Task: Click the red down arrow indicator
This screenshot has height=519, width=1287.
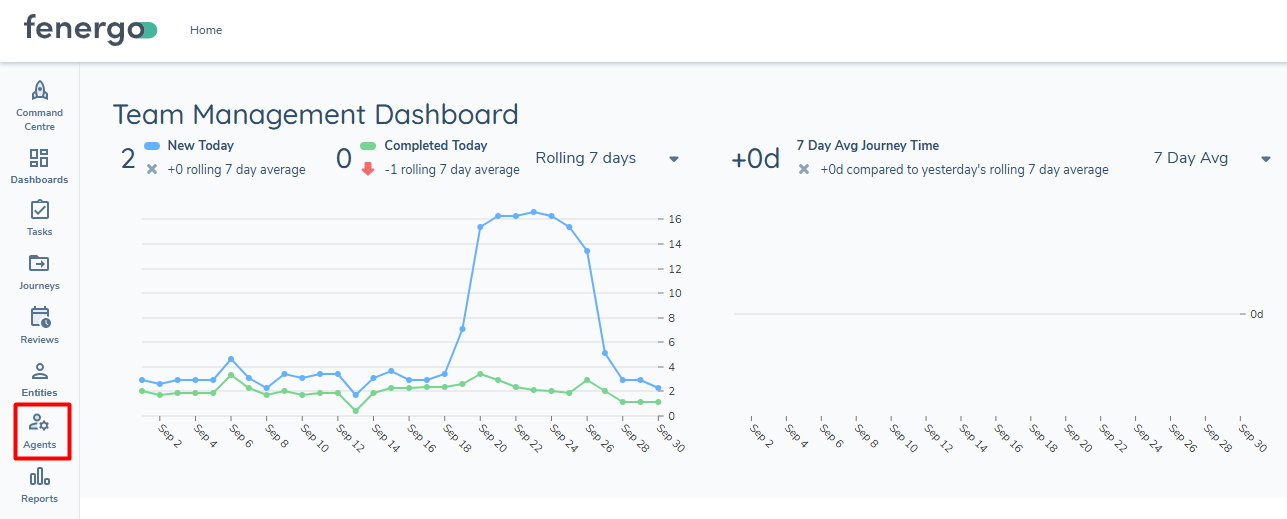Action: [368, 169]
